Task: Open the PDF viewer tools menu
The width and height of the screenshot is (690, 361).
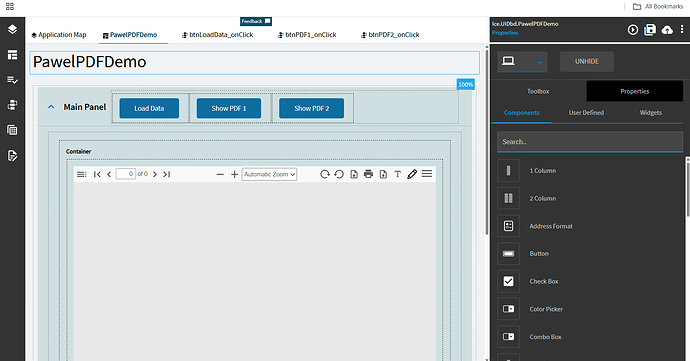Action: (x=427, y=174)
